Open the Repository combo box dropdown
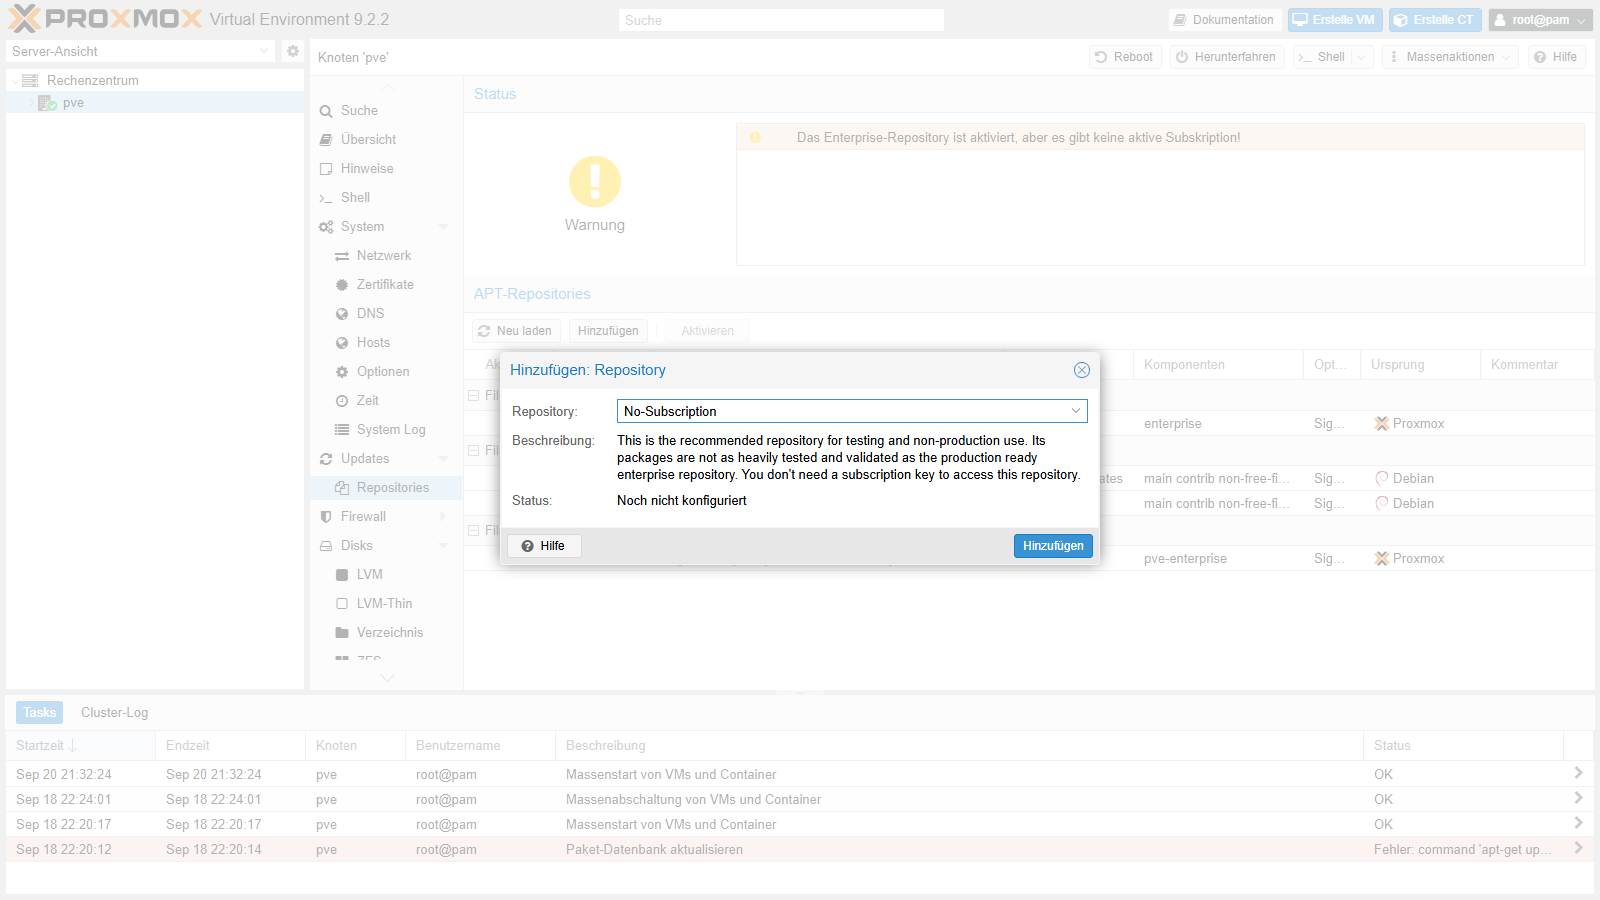Screen dimensions: 1600x900 [x=1076, y=411]
